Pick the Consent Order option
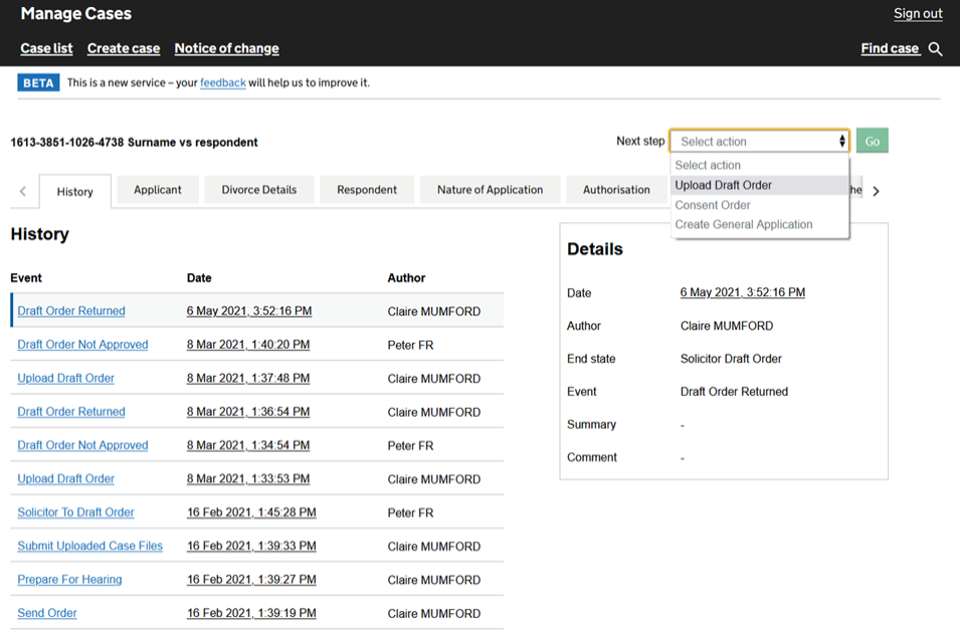This screenshot has width=960, height=640. point(712,205)
